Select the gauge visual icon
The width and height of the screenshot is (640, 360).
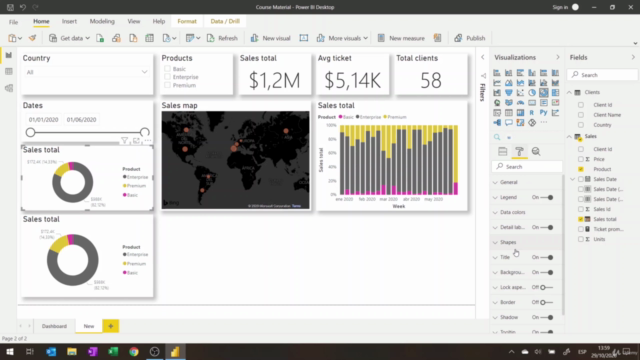520,103
